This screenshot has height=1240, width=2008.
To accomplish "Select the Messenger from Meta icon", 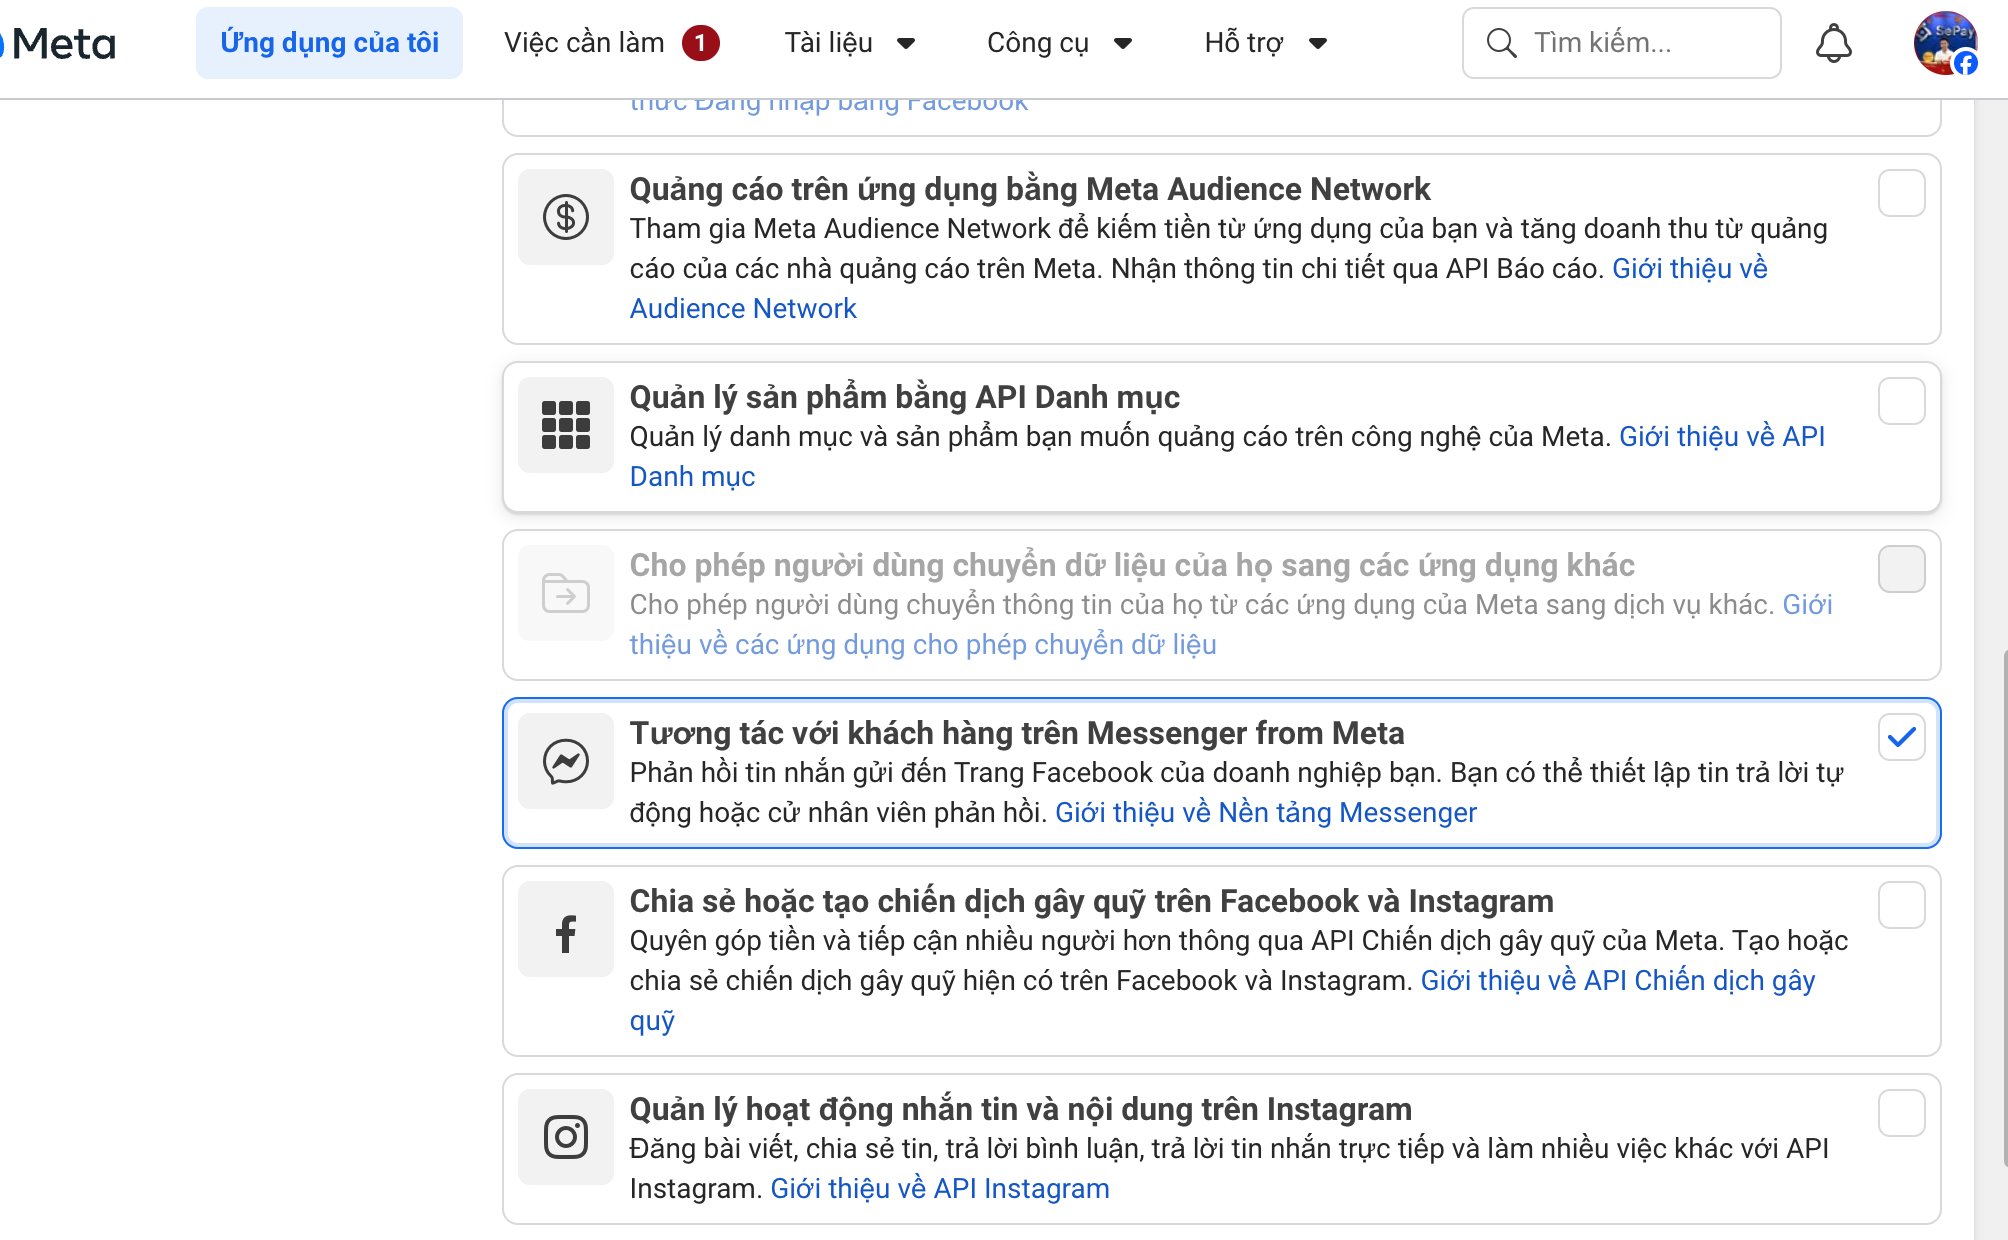I will [565, 762].
